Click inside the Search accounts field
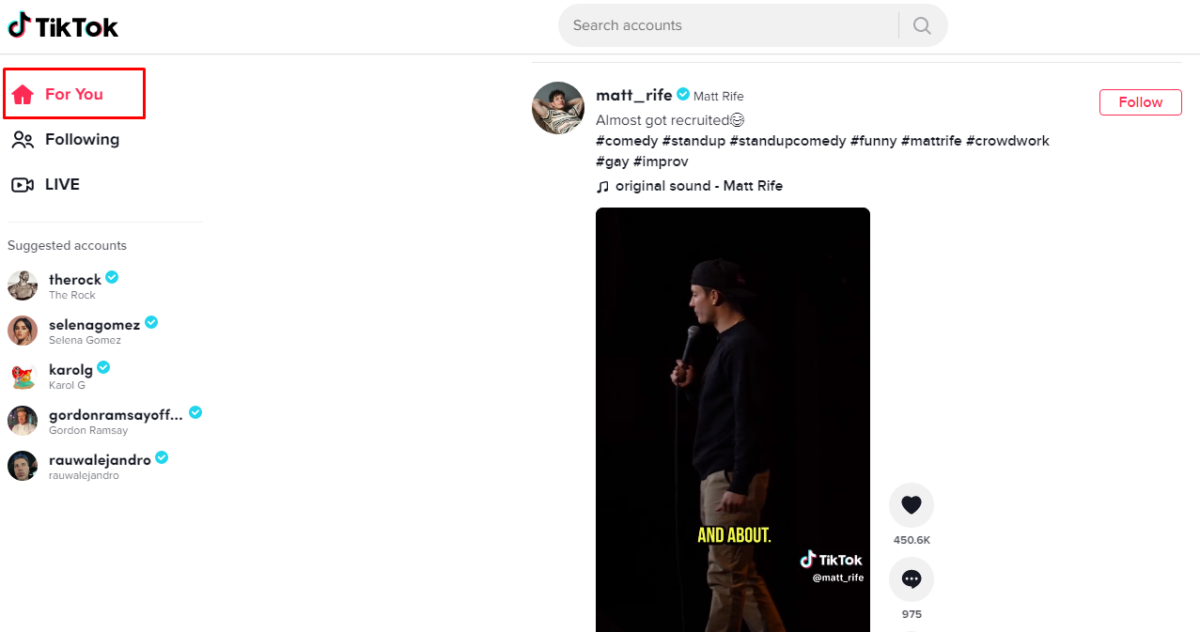This screenshot has width=1200, height=632. [x=730, y=26]
